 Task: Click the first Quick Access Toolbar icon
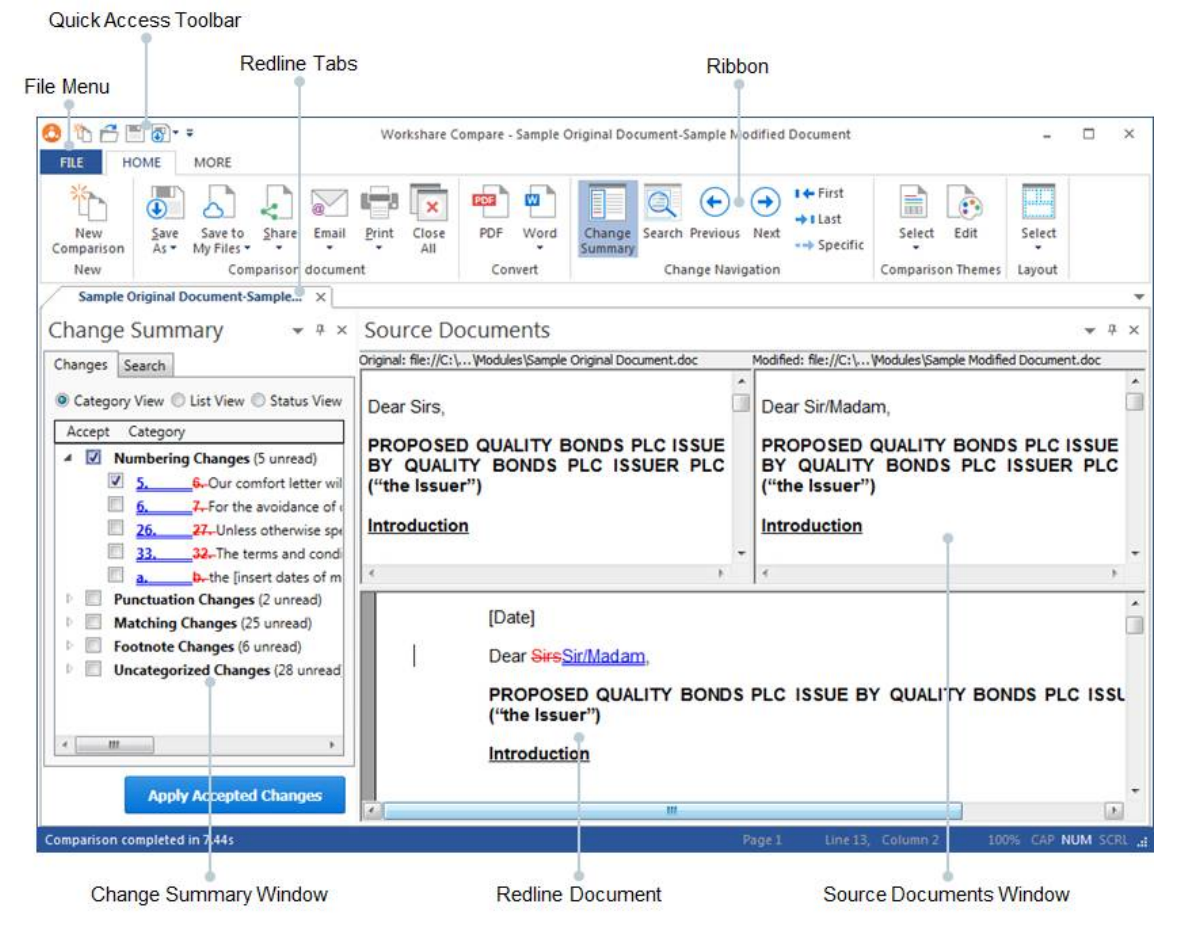click(x=83, y=133)
